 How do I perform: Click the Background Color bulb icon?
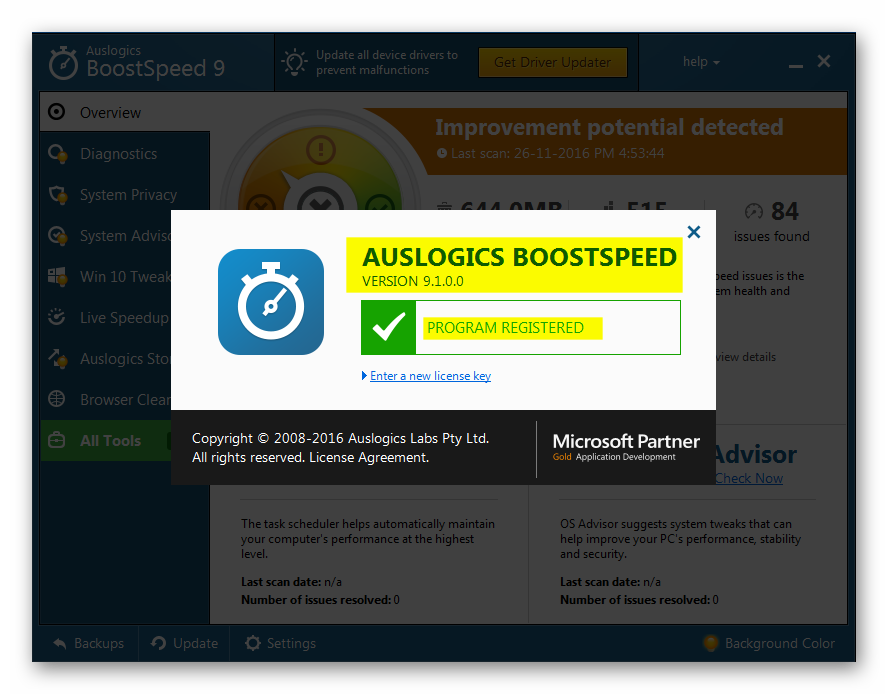point(711,643)
